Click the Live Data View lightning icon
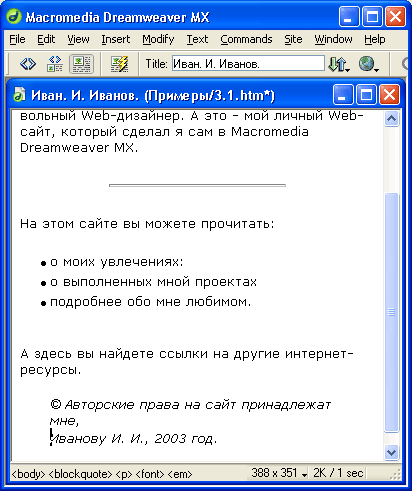The image size is (412, 491). (119, 63)
